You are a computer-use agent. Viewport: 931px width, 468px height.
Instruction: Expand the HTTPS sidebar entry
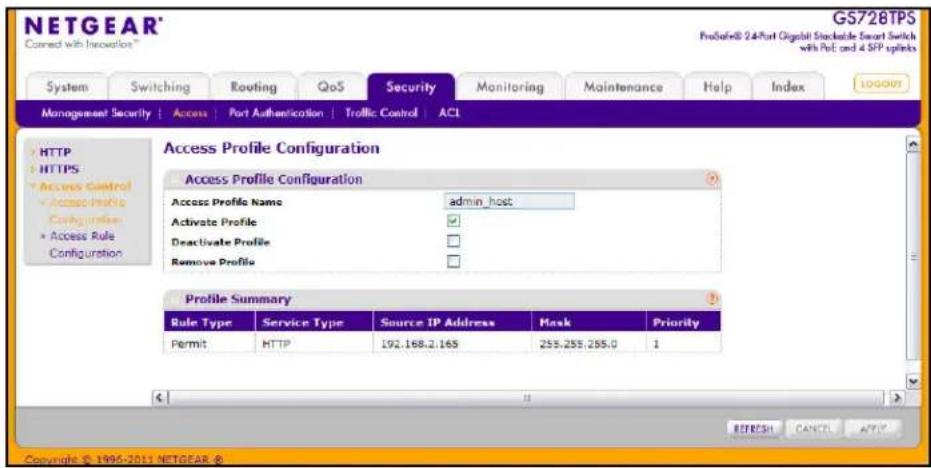click(x=58, y=169)
